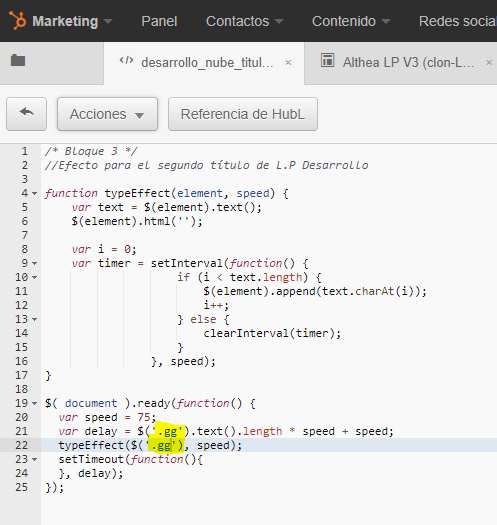Switch to Althea LP V3 tab

[x=408, y=63]
